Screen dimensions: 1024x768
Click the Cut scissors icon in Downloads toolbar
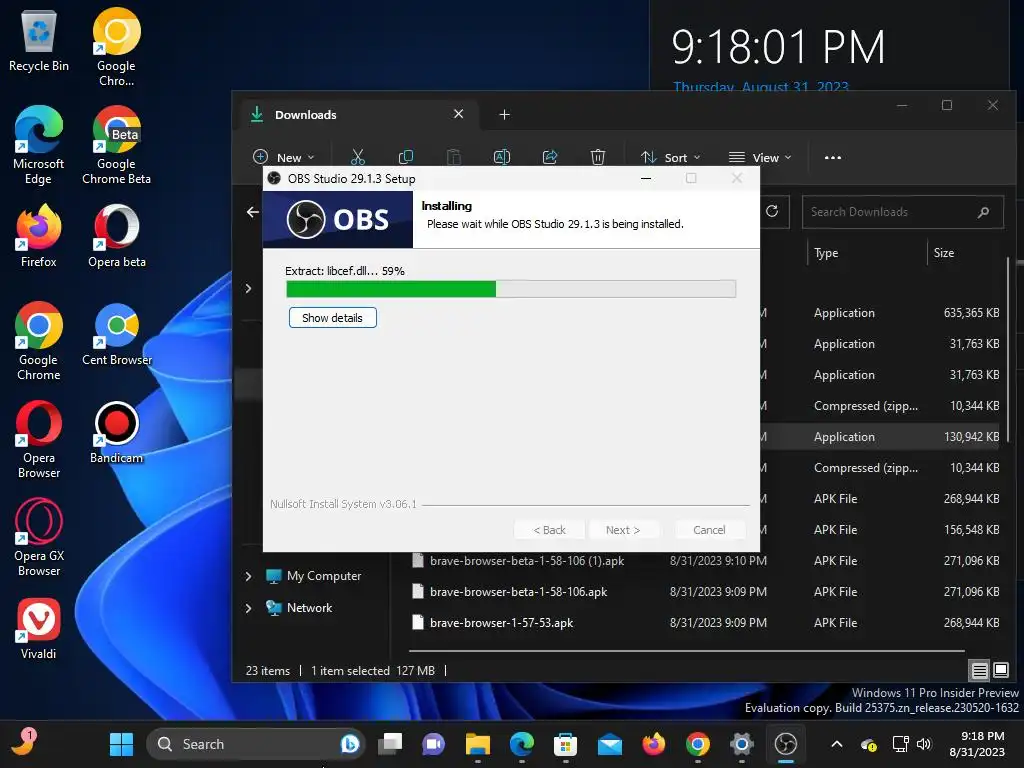click(357, 157)
